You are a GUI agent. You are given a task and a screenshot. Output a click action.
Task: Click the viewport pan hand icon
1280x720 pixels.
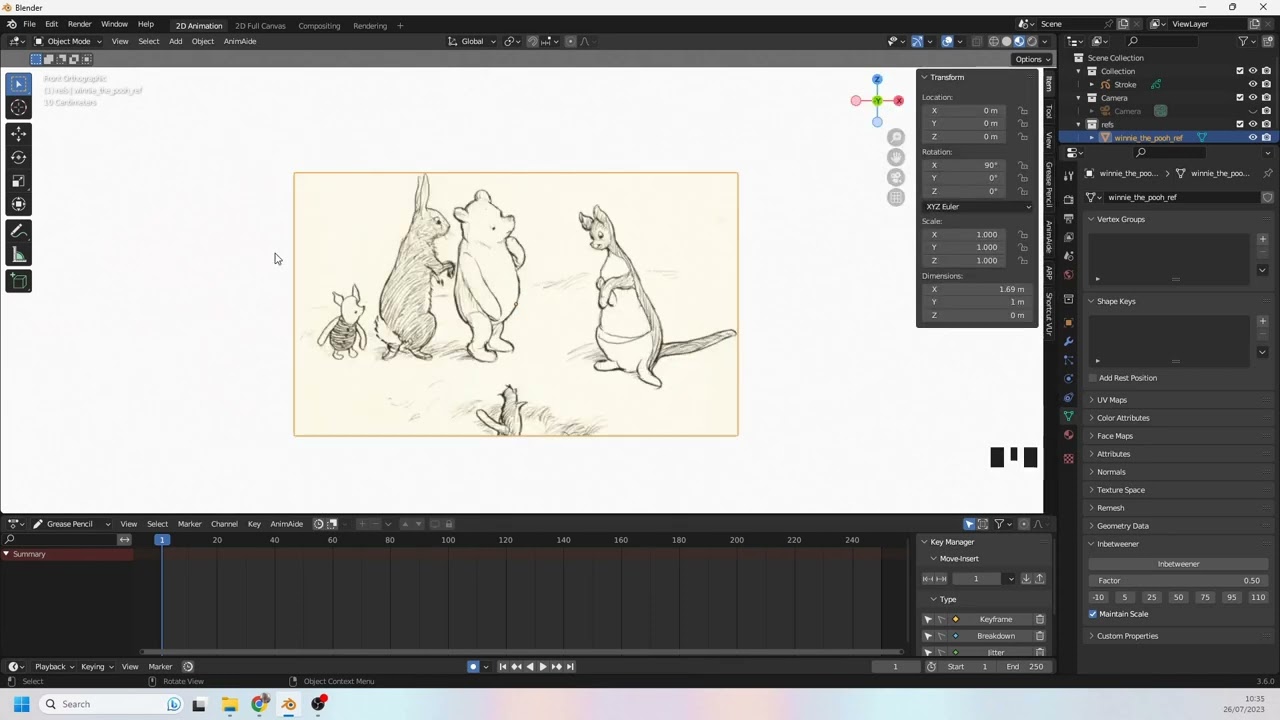coord(896,157)
